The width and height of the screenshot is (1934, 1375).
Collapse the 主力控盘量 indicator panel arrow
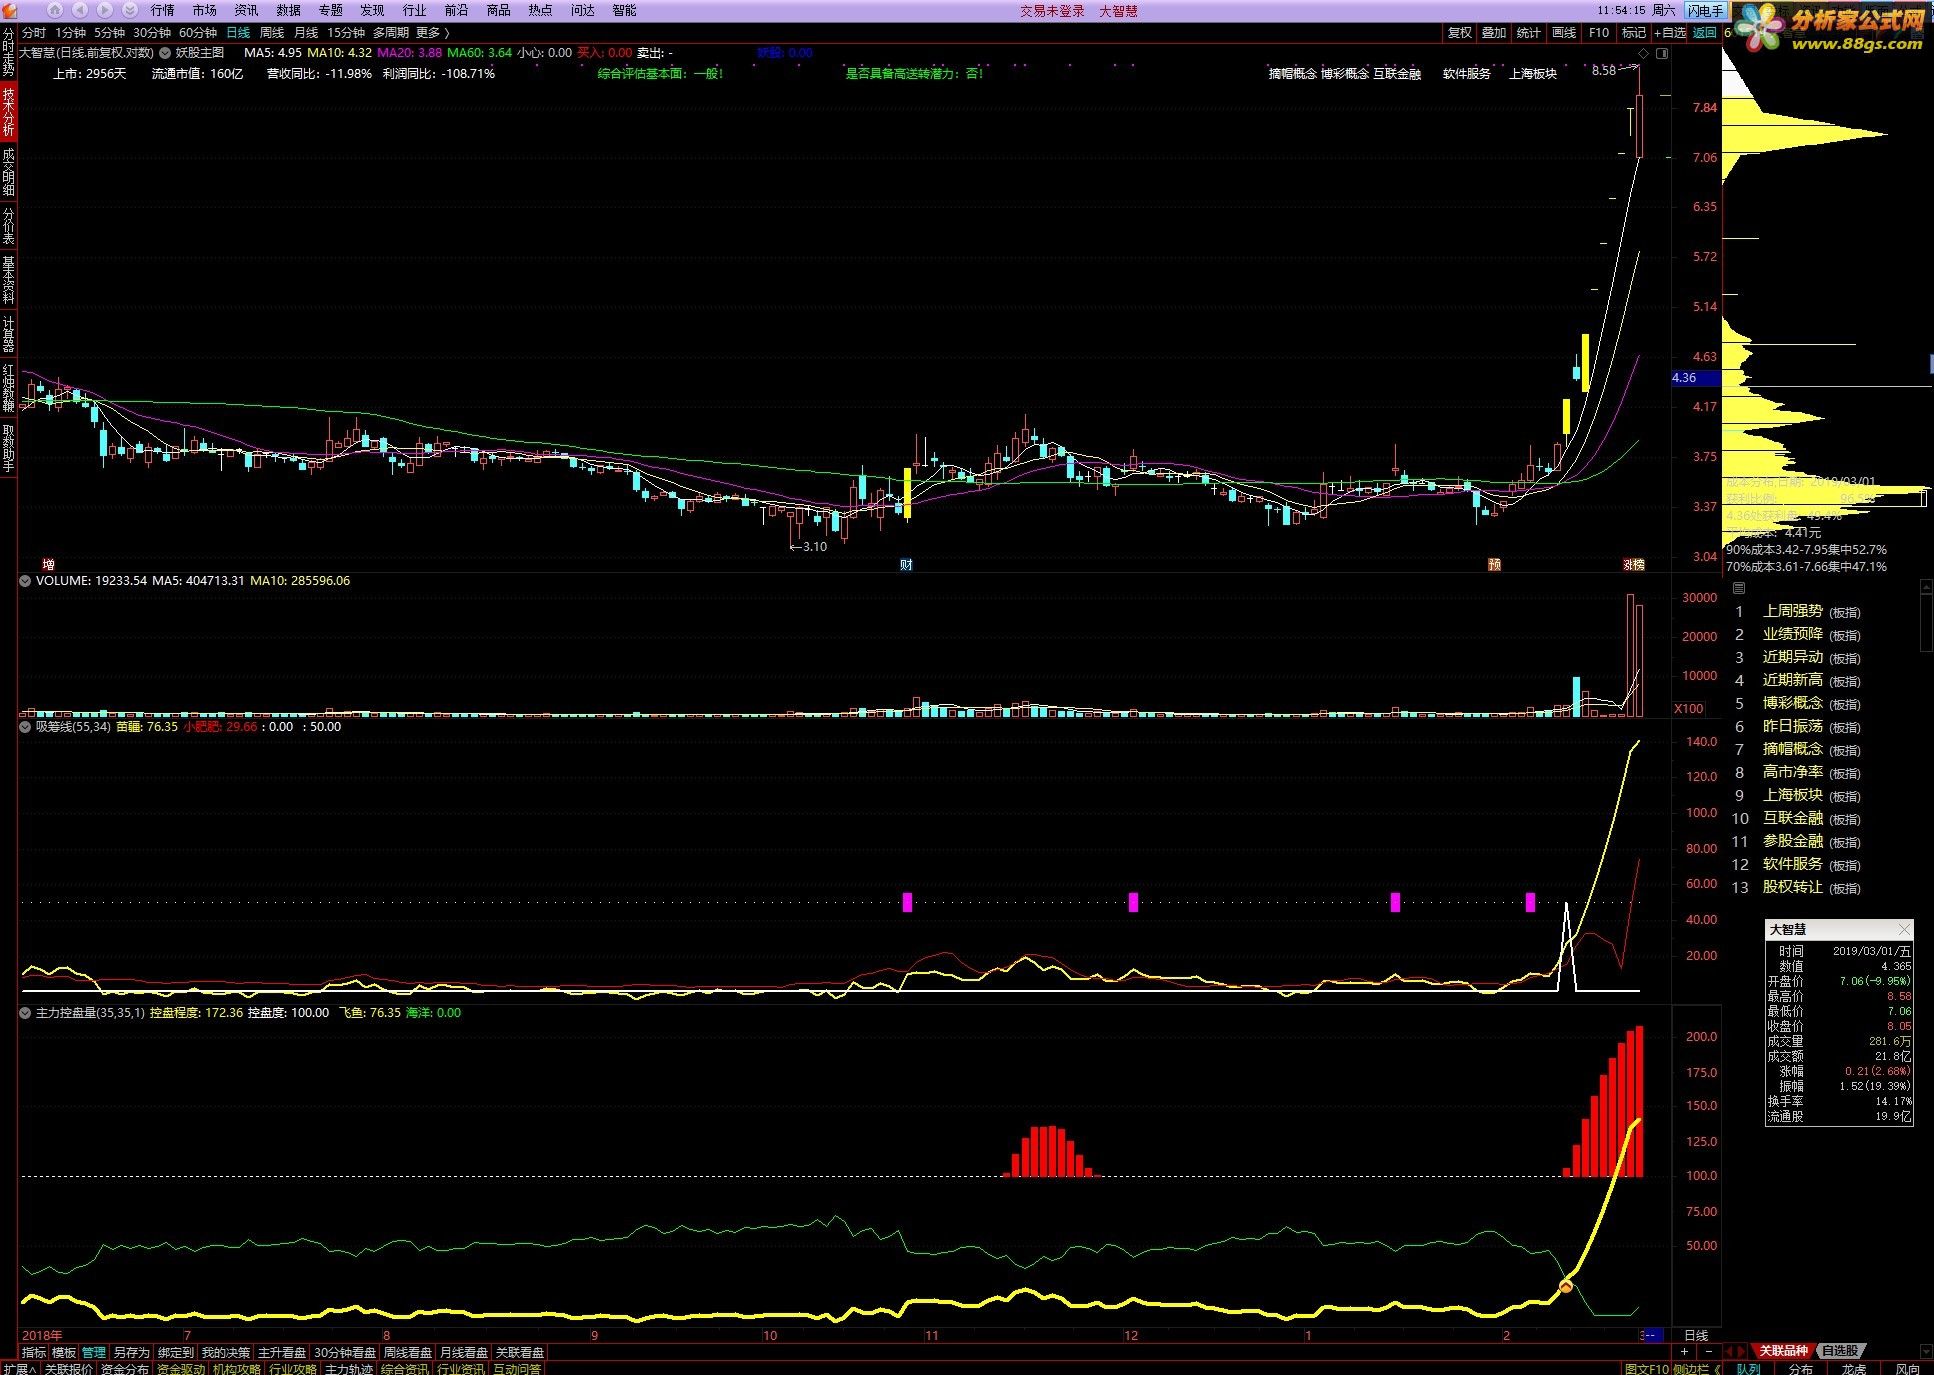[26, 1013]
